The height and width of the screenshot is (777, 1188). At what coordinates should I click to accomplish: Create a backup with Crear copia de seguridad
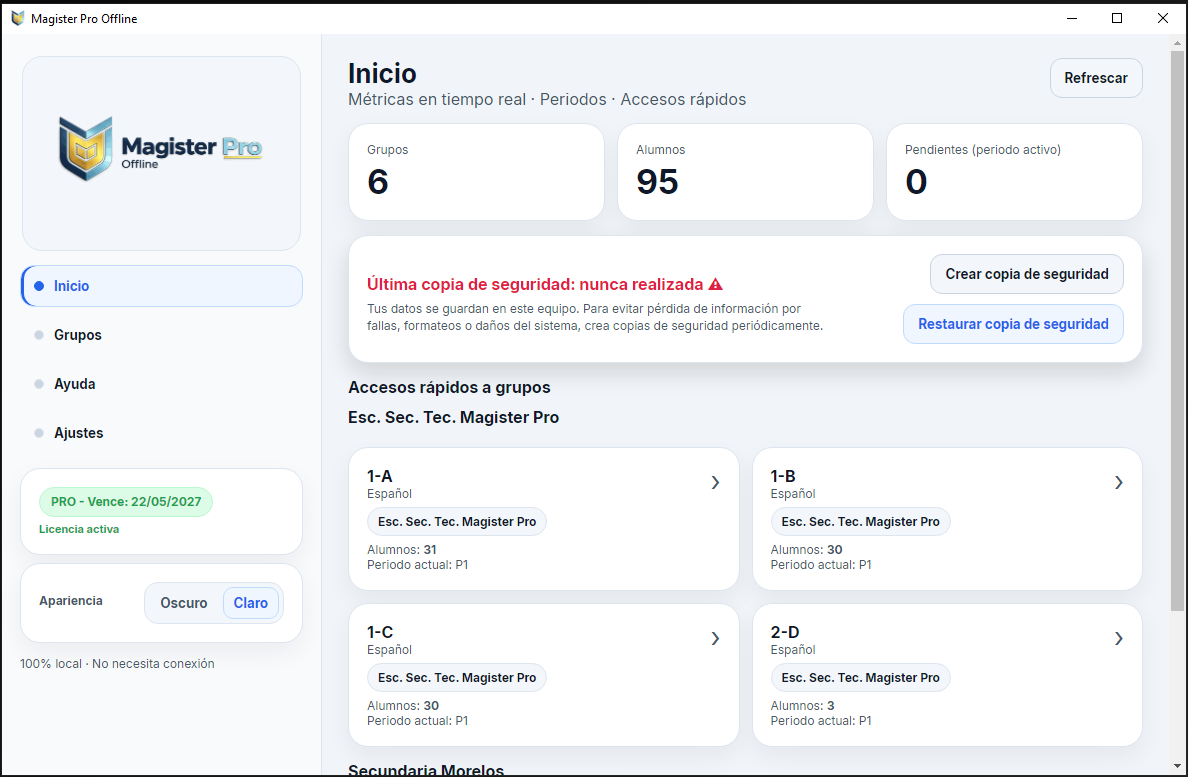[1027, 274]
